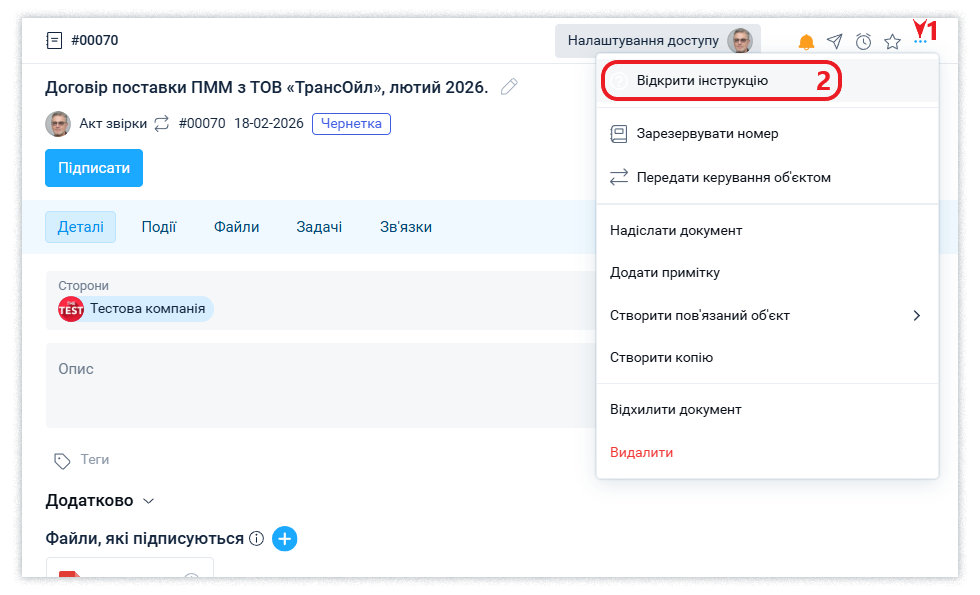Click info icon next to signed files heading
Screen dimensions: 980x595
point(256,539)
